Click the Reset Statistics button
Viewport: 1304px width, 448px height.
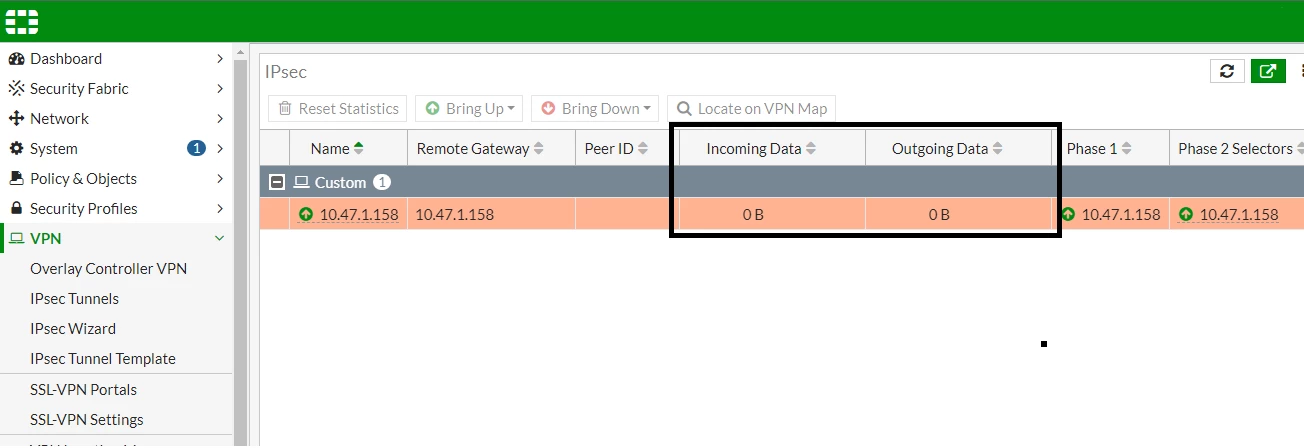[x=338, y=109]
